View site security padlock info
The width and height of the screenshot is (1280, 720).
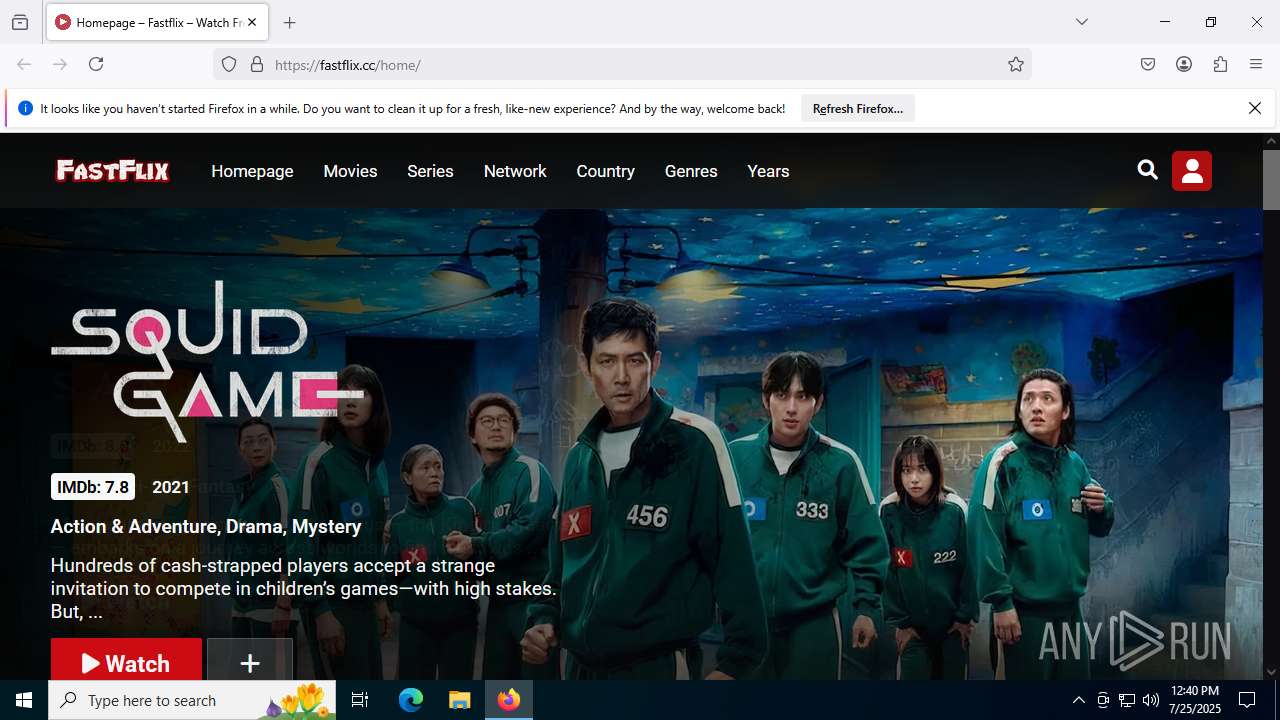pos(257,64)
